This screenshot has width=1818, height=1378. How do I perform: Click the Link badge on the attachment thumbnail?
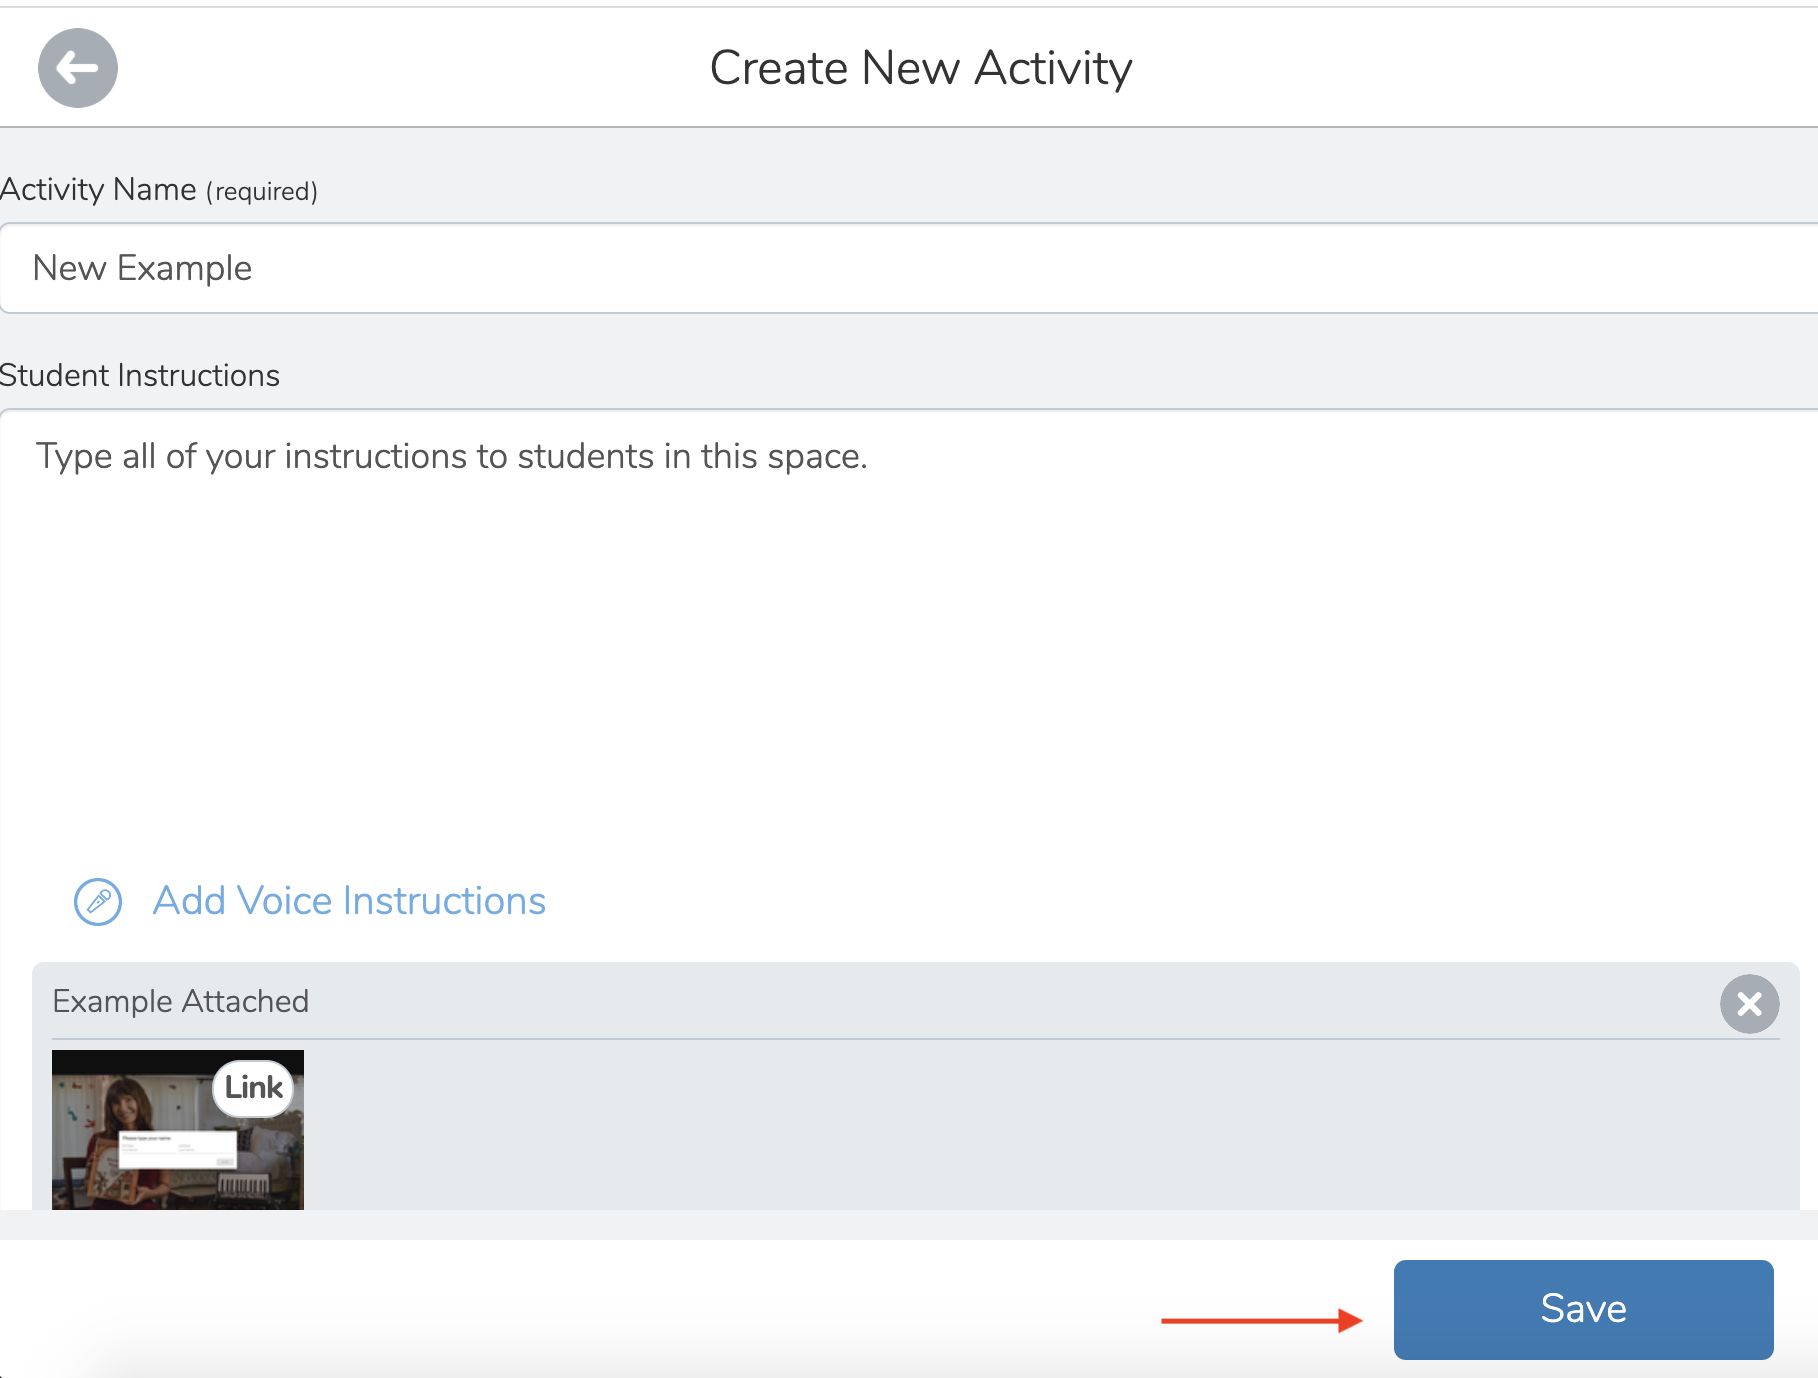tap(252, 1088)
